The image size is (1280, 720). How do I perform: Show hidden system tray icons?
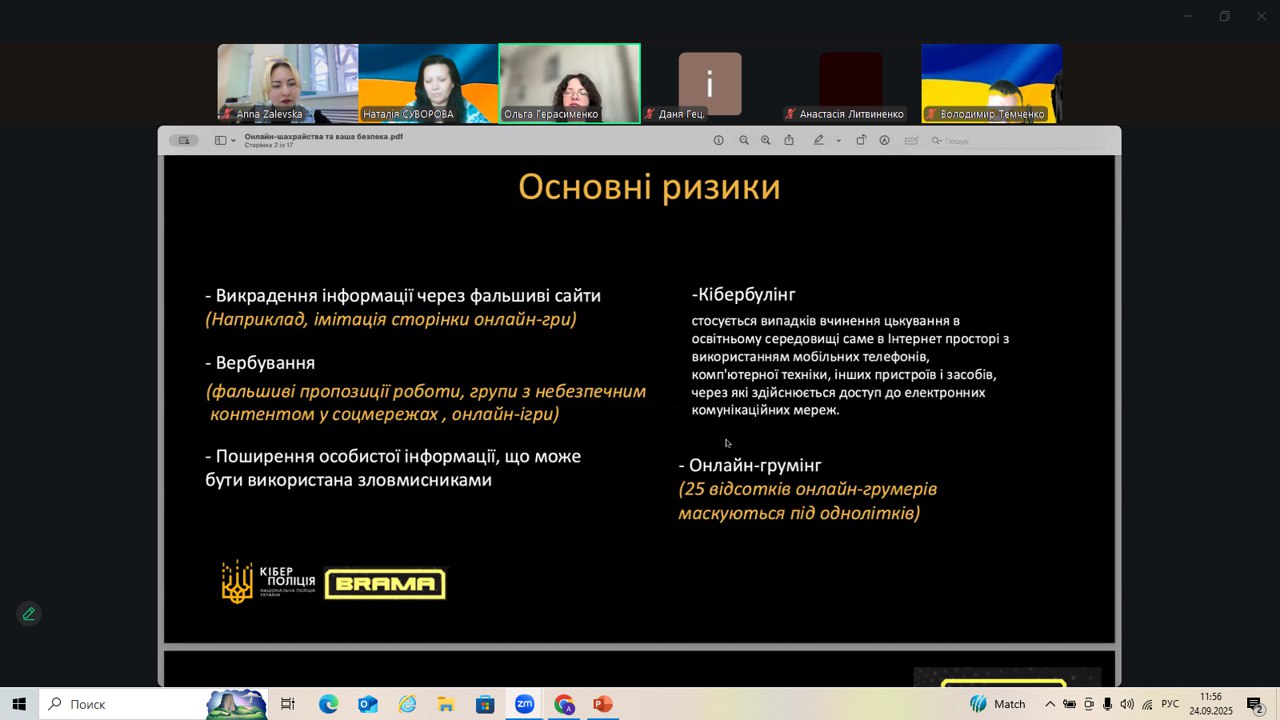tap(1049, 704)
